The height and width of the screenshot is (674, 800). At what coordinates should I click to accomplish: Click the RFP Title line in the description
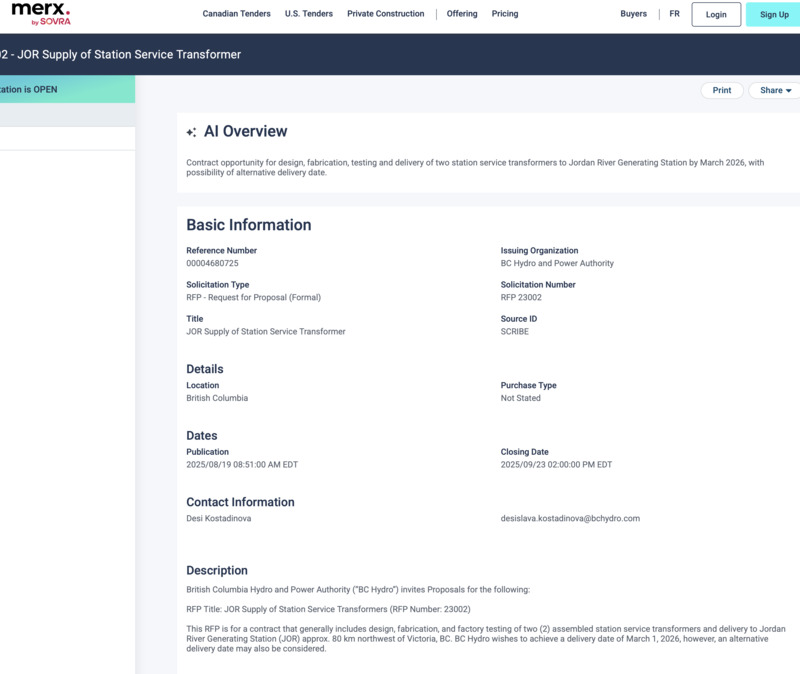click(328, 609)
